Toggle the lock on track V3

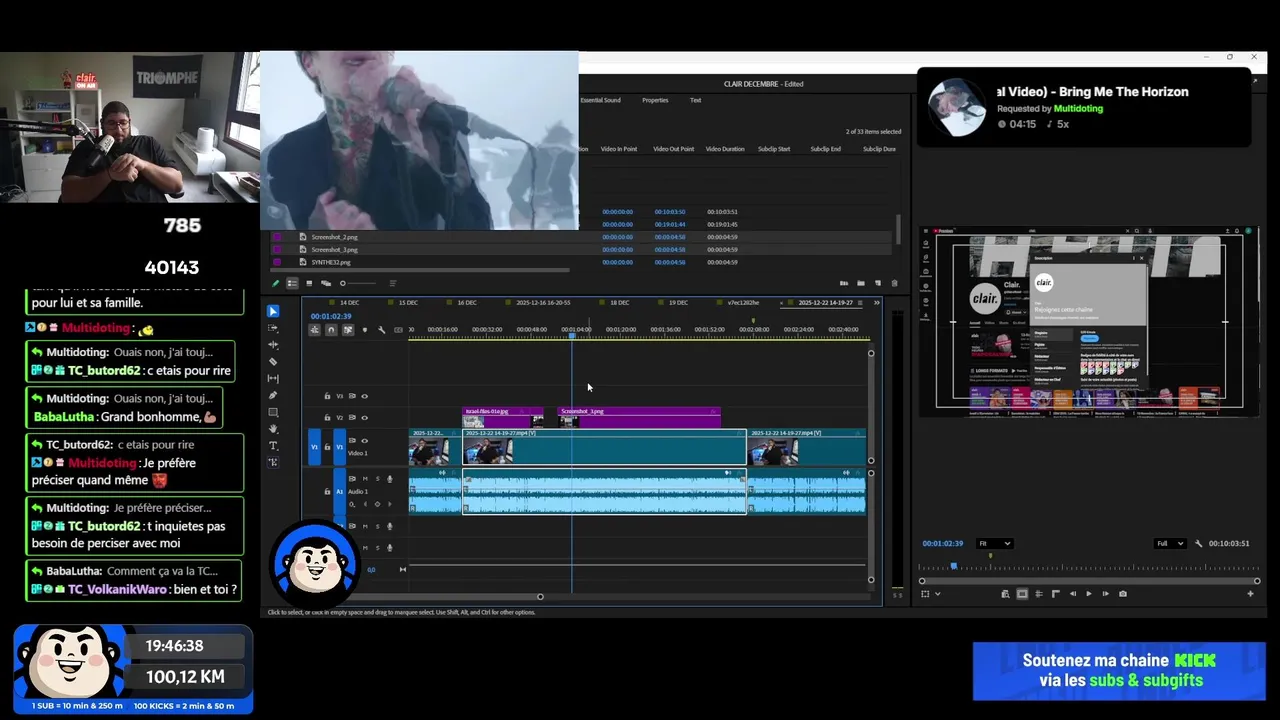tap(327, 396)
